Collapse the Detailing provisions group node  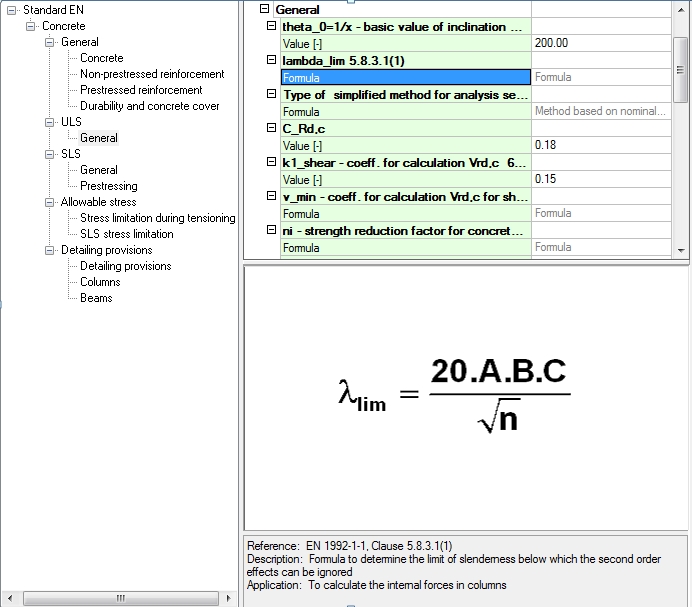[49, 250]
